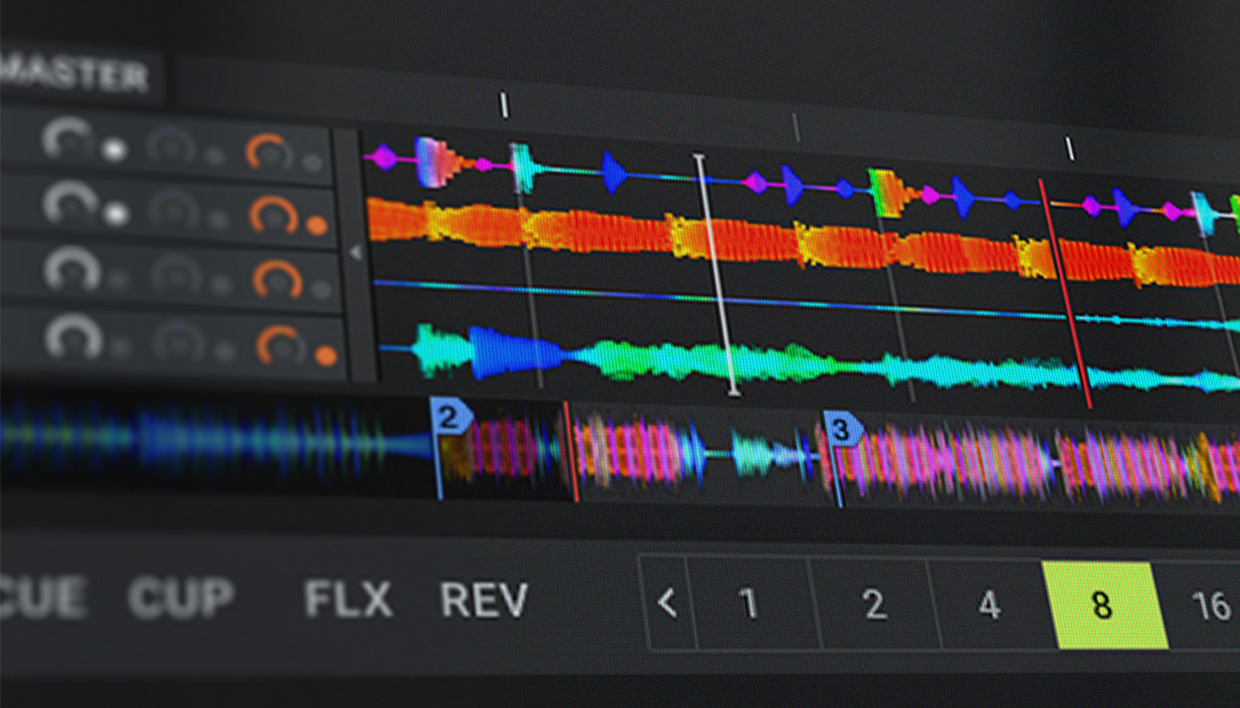Image resolution: width=1240 pixels, height=708 pixels.
Task: Toggle the white mute dot in the first stem row
Action: click(x=115, y=151)
